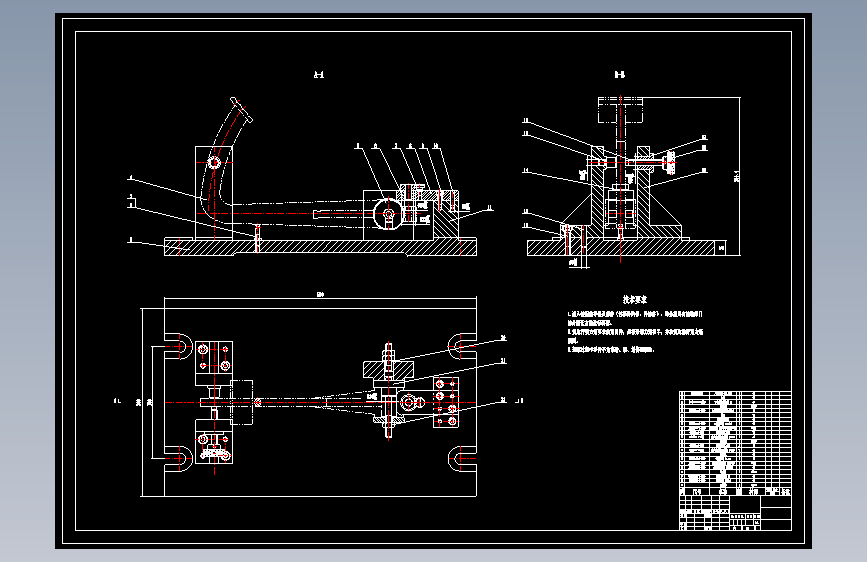Viewport: 867px width, 562px height.
Task: Pick the round cam in section A-A
Action: tap(388, 214)
